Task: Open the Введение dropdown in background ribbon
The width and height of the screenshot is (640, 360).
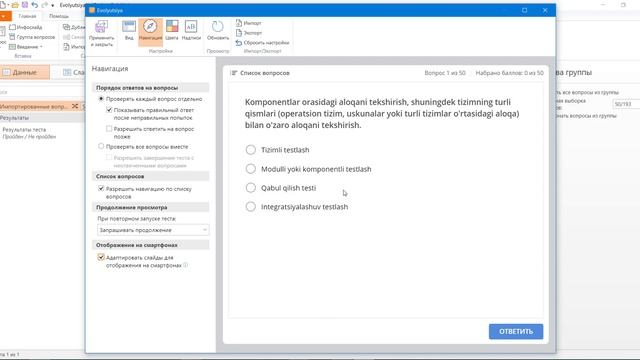Action: [x=26, y=47]
